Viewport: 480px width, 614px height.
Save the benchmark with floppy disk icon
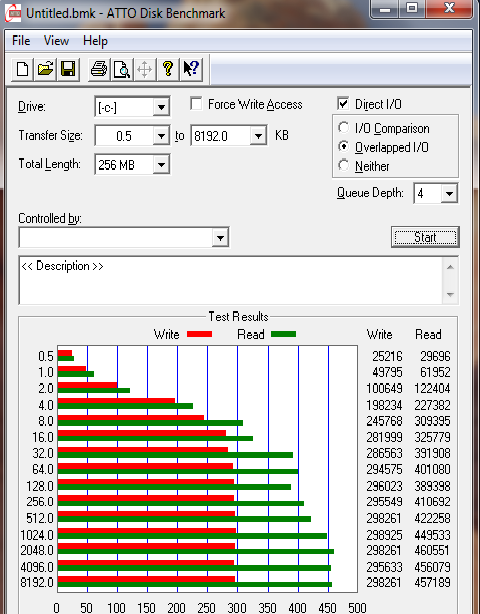click(68, 70)
